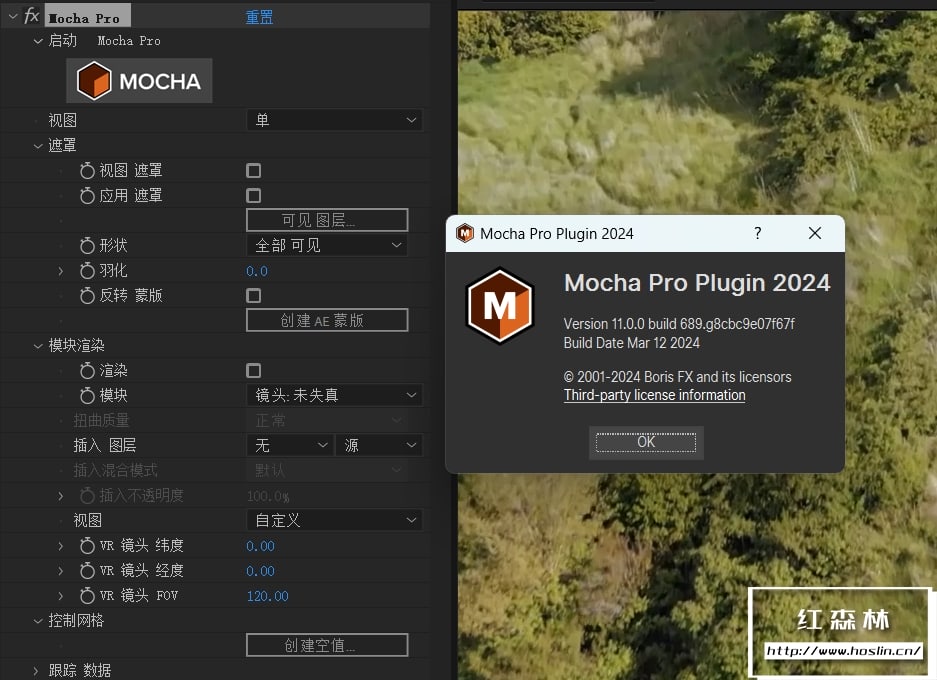
Task: Toggle stopwatch for 视图 遮罩
Action: coord(87,171)
